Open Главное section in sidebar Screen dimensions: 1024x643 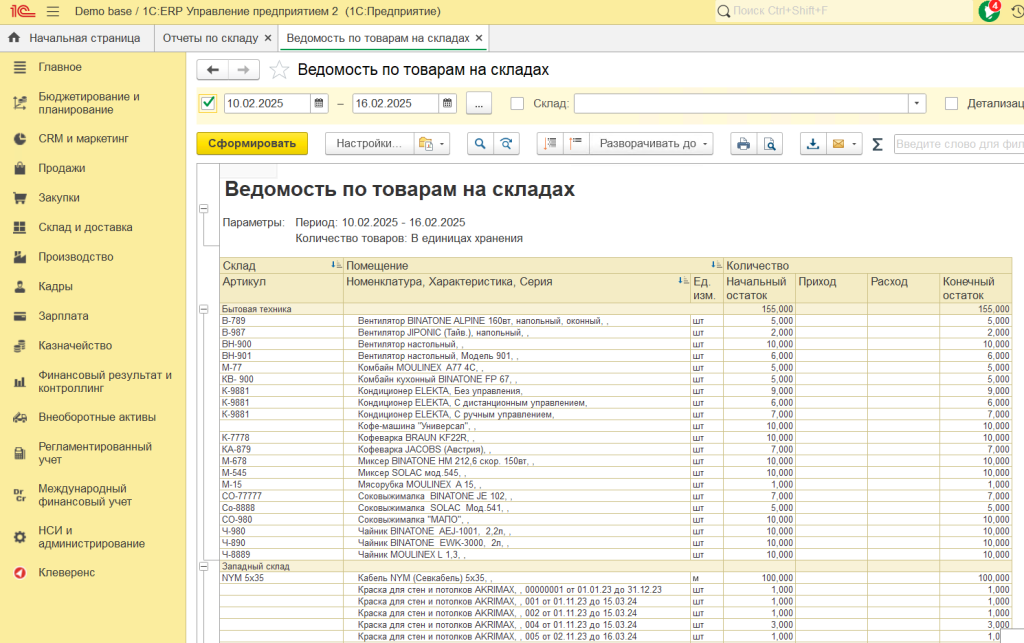[x=60, y=67]
